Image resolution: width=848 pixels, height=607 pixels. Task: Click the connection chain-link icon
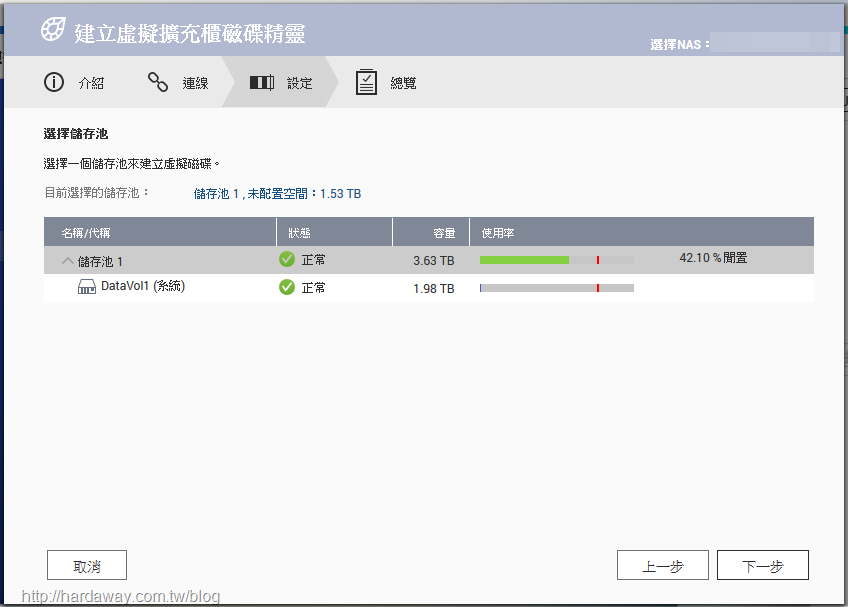(158, 82)
